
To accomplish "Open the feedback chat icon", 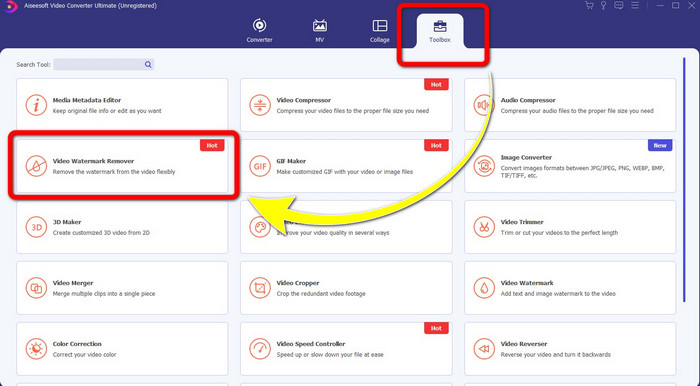I will pyautogui.click(x=618, y=5).
